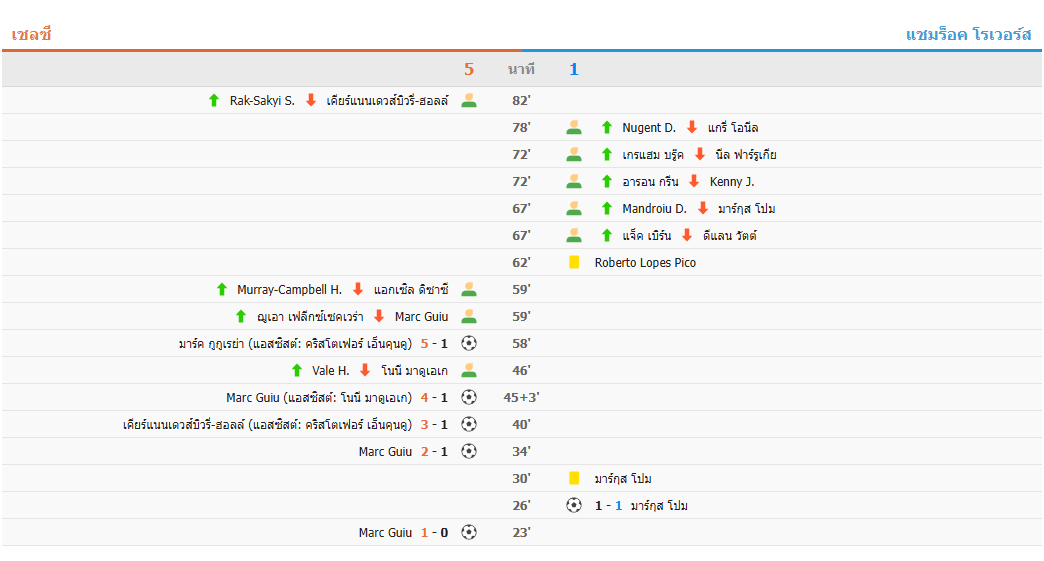Click green up arrow beside Murray-Campbell H.

pyautogui.click(x=222, y=289)
